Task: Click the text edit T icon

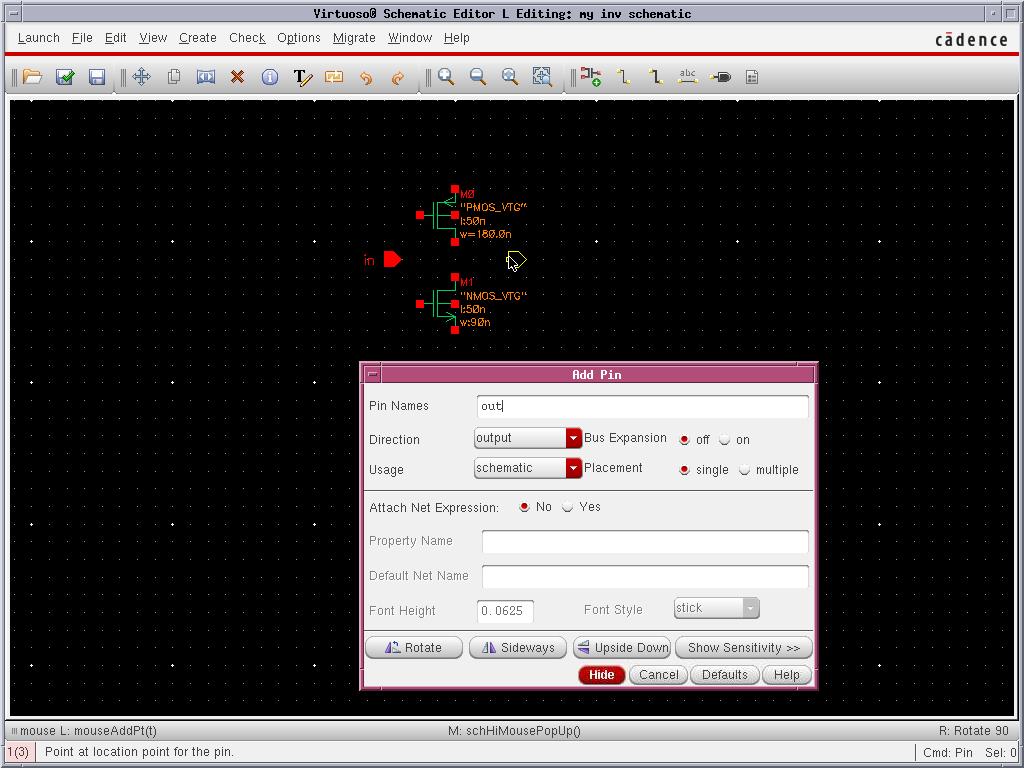Action: [302, 78]
